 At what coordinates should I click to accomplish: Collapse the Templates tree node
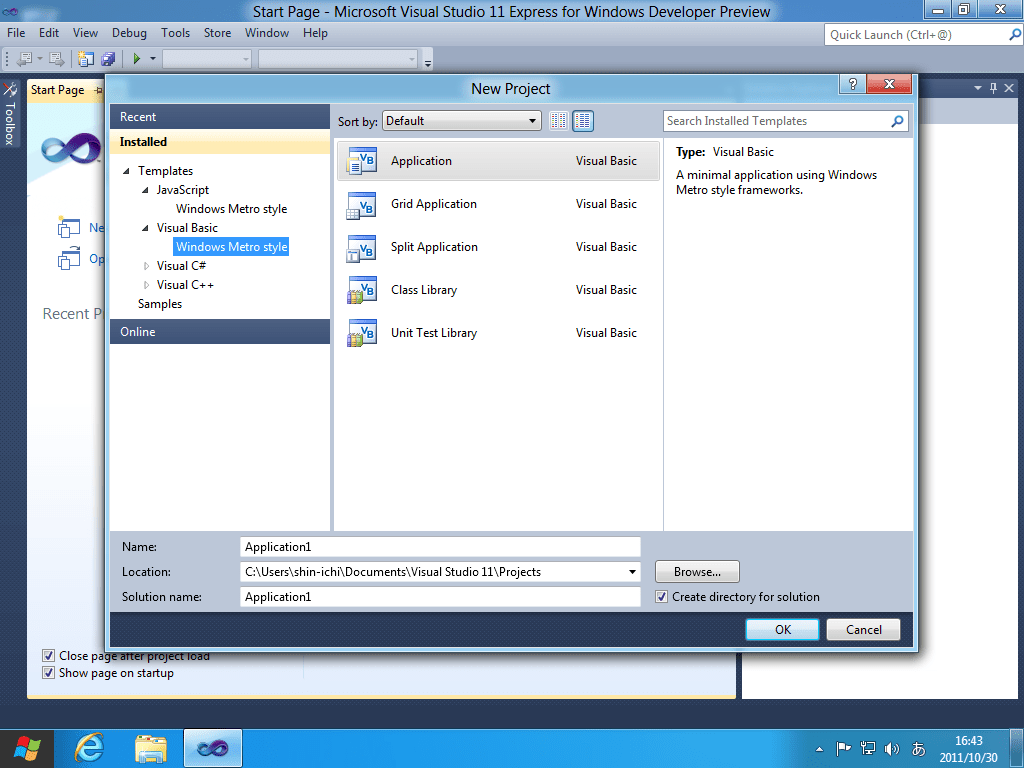point(126,171)
